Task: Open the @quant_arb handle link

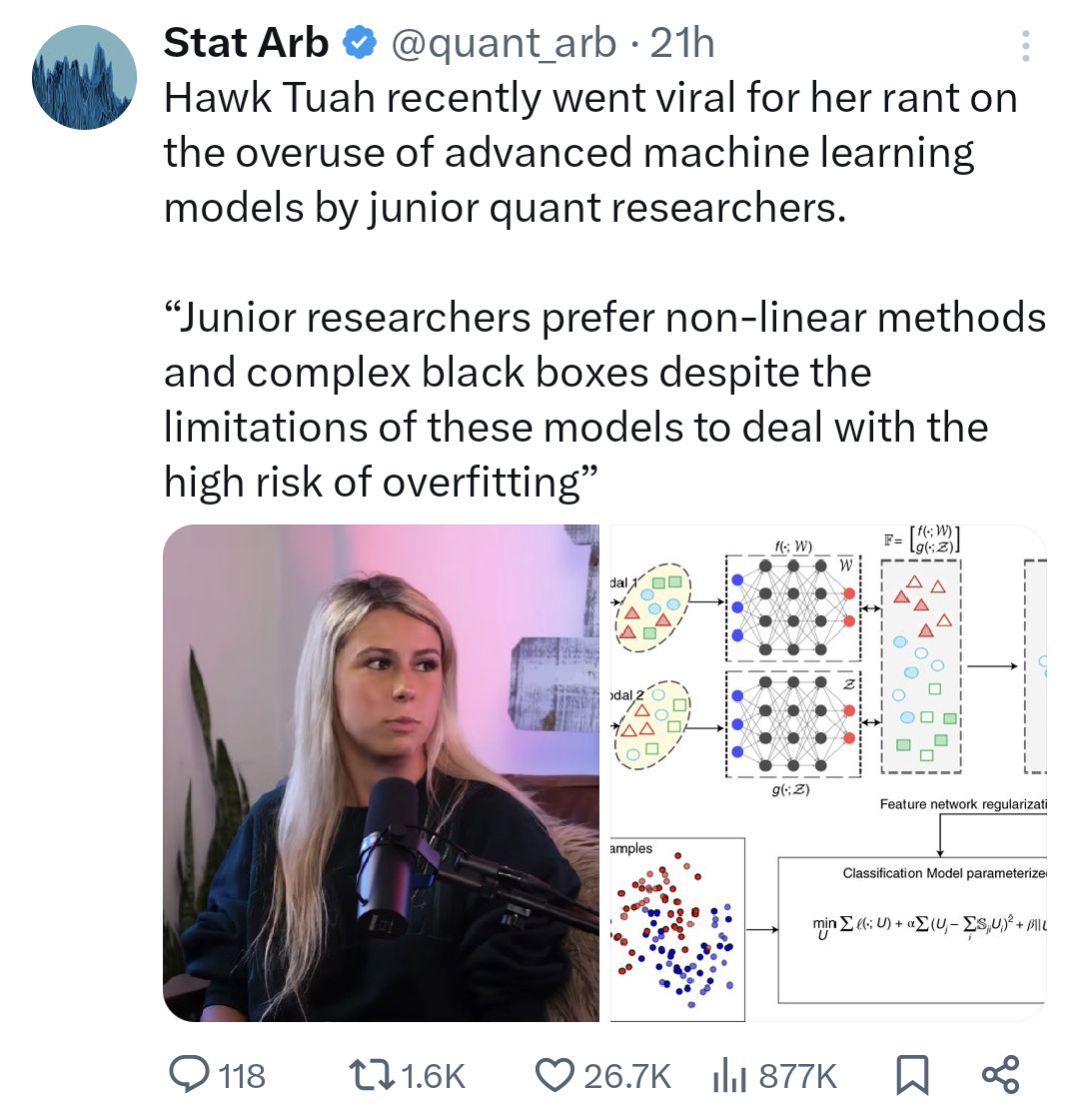Action: tap(504, 44)
